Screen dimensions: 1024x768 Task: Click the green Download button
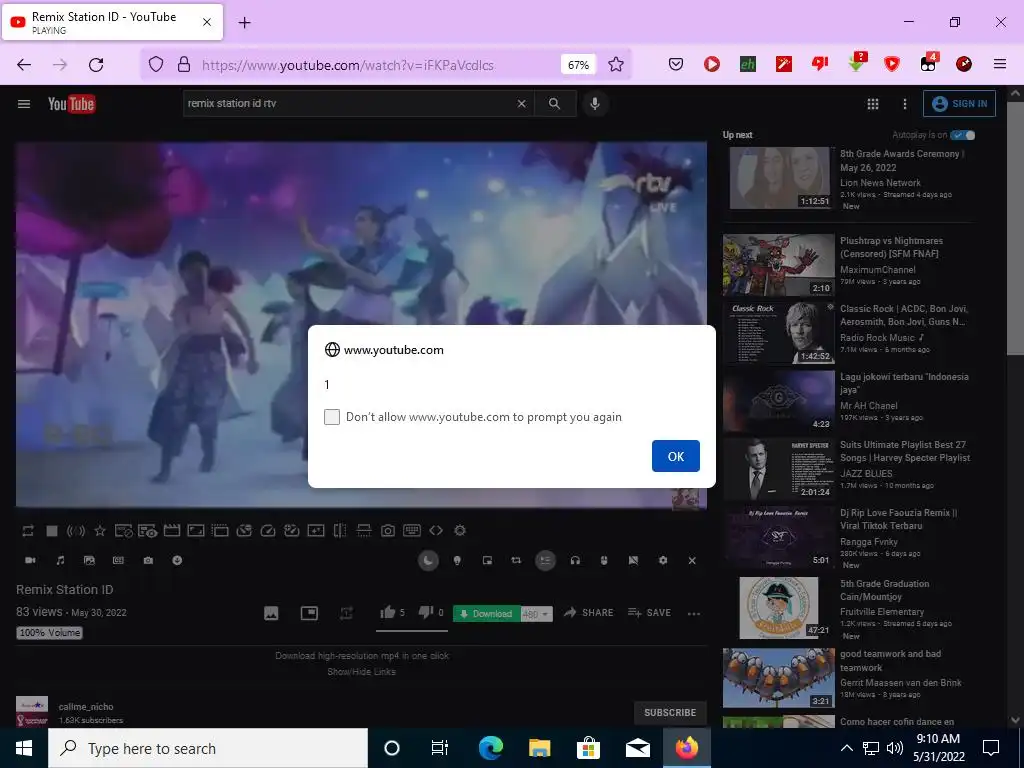(487, 614)
